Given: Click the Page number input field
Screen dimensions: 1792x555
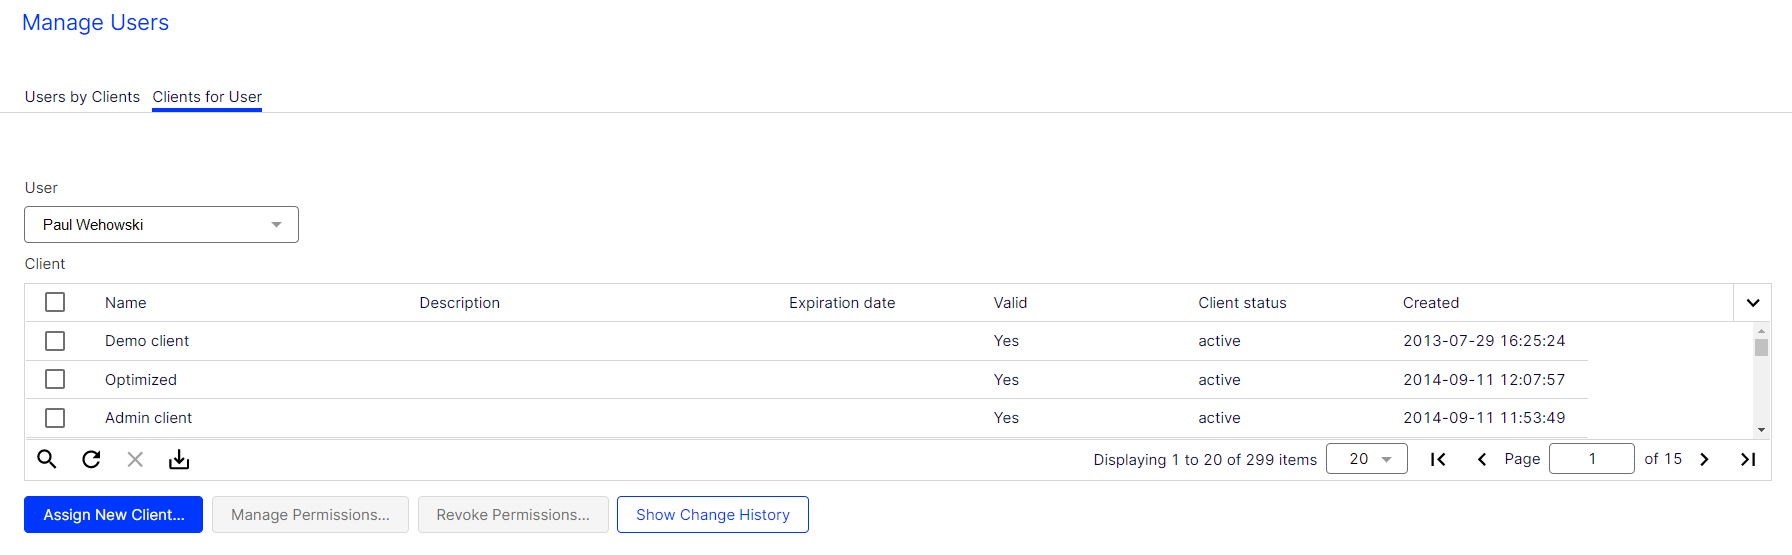Looking at the screenshot, I should click(x=1591, y=459).
